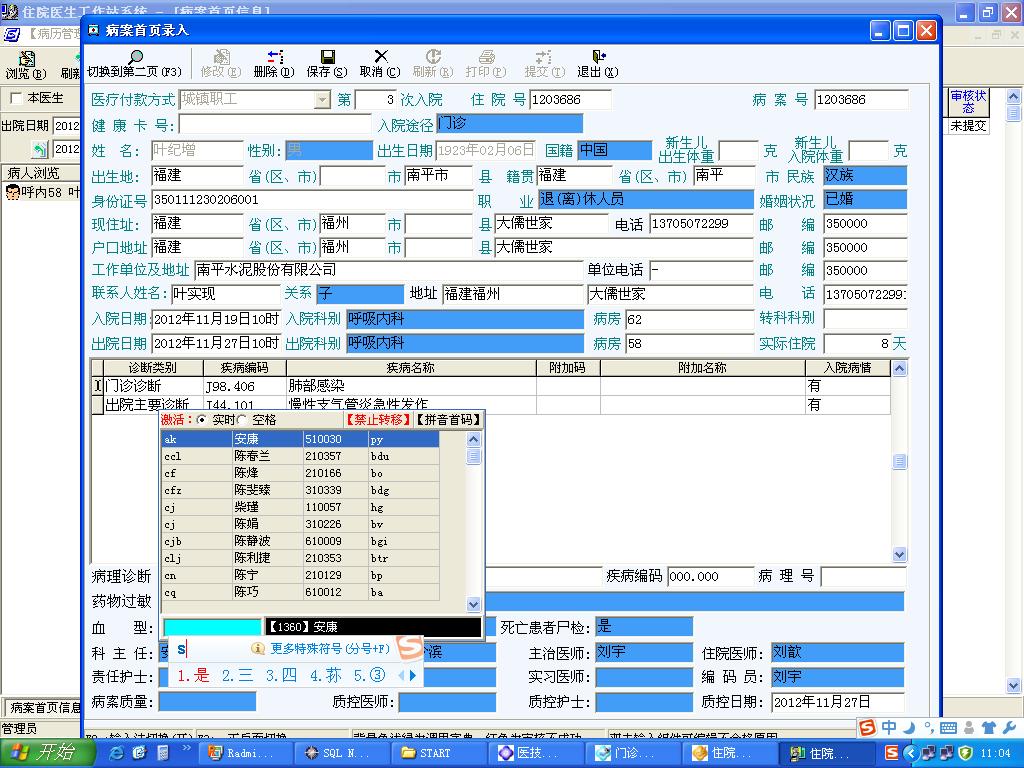1024x768 pixels.
Task: Click the 国籍 中国 selection field
Action: pyautogui.click(x=615, y=150)
